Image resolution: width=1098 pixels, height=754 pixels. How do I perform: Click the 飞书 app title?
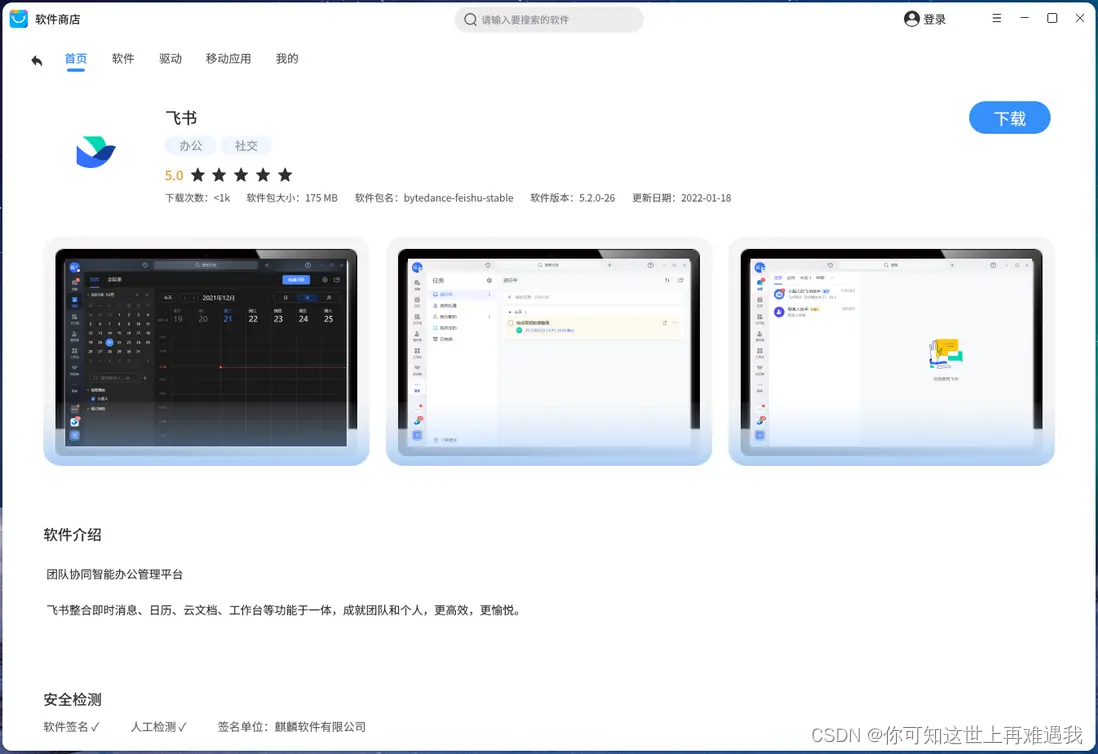(181, 118)
